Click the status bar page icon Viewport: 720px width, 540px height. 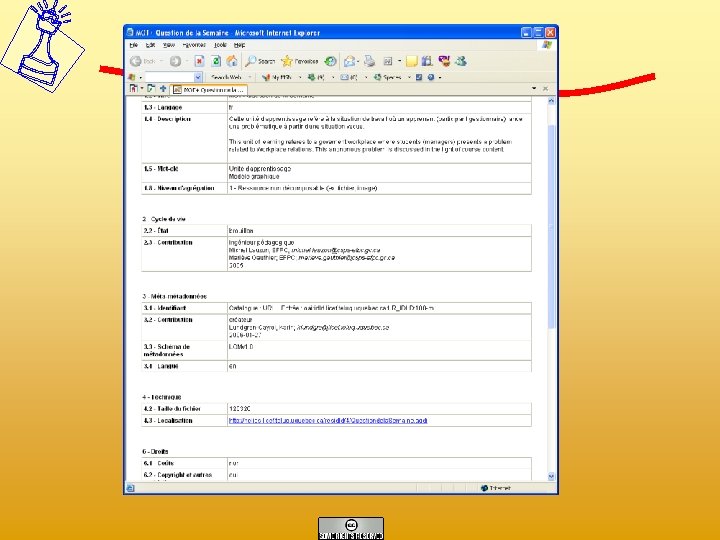[x=130, y=488]
